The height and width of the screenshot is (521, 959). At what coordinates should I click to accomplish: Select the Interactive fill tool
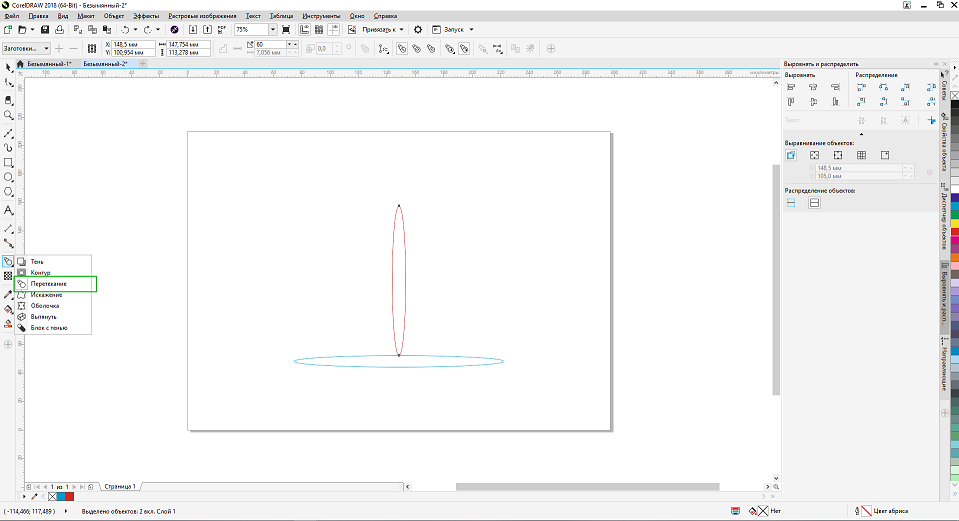point(8,309)
